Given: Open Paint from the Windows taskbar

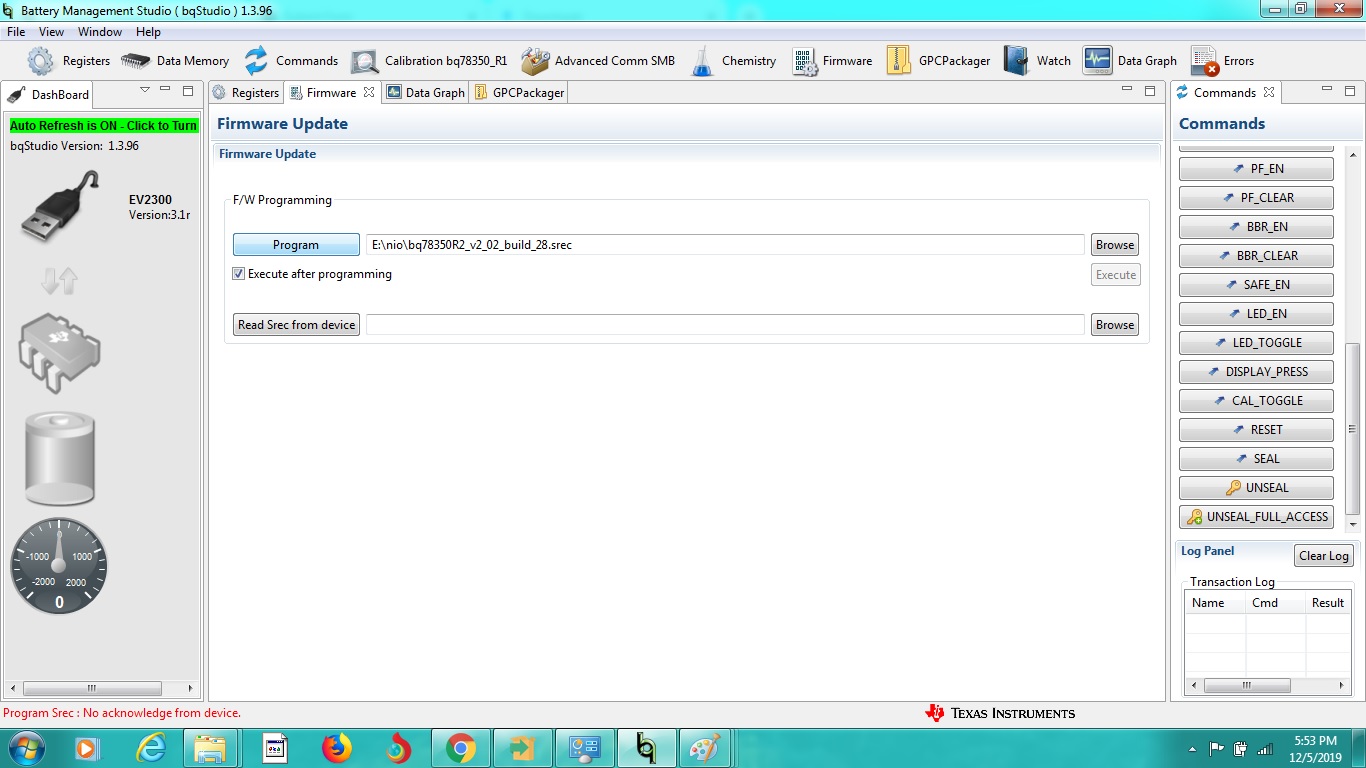Looking at the screenshot, I should click(x=705, y=748).
